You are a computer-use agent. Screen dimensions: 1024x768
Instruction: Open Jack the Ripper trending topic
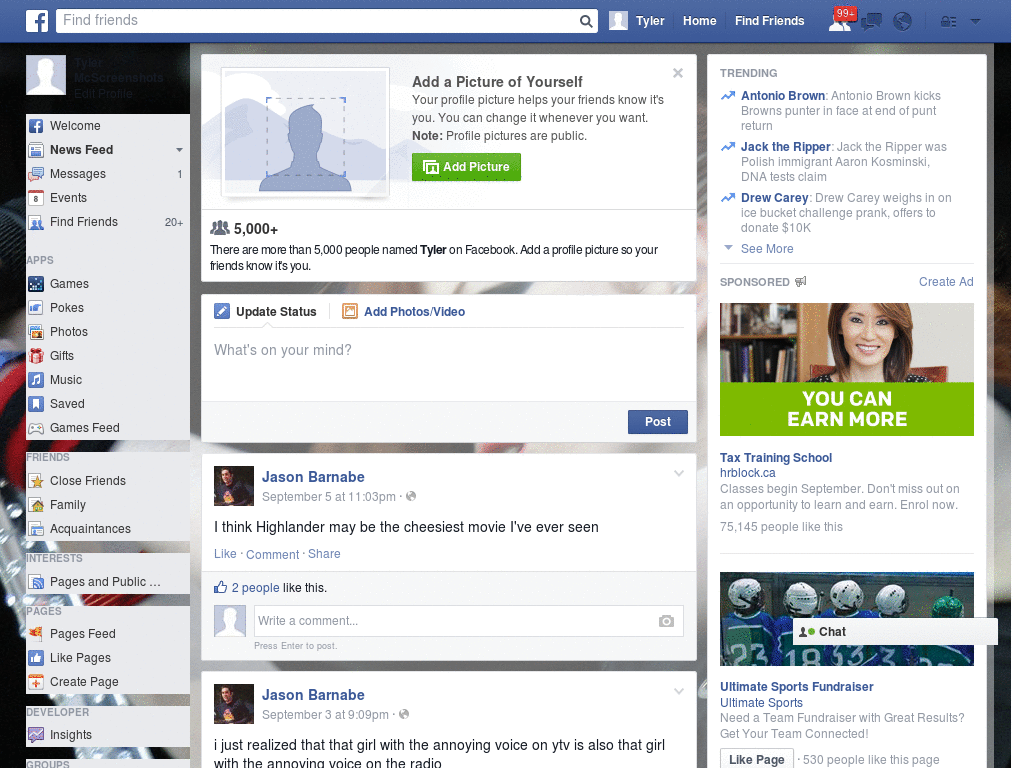786,147
